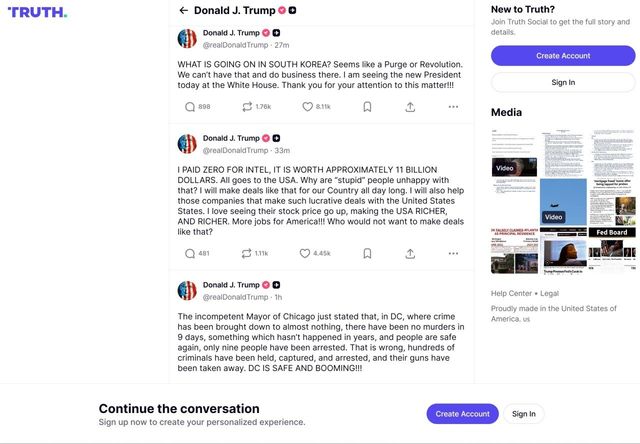The image size is (640, 444).
Task: Click Sign In in the sidebar
Action: [563, 82]
